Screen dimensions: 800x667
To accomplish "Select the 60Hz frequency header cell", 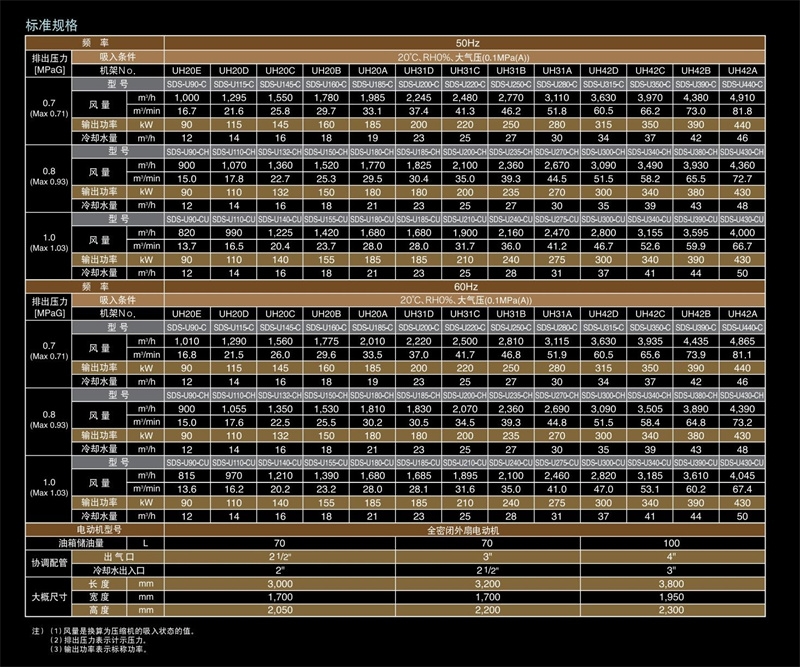I will click(x=466, y=286).
